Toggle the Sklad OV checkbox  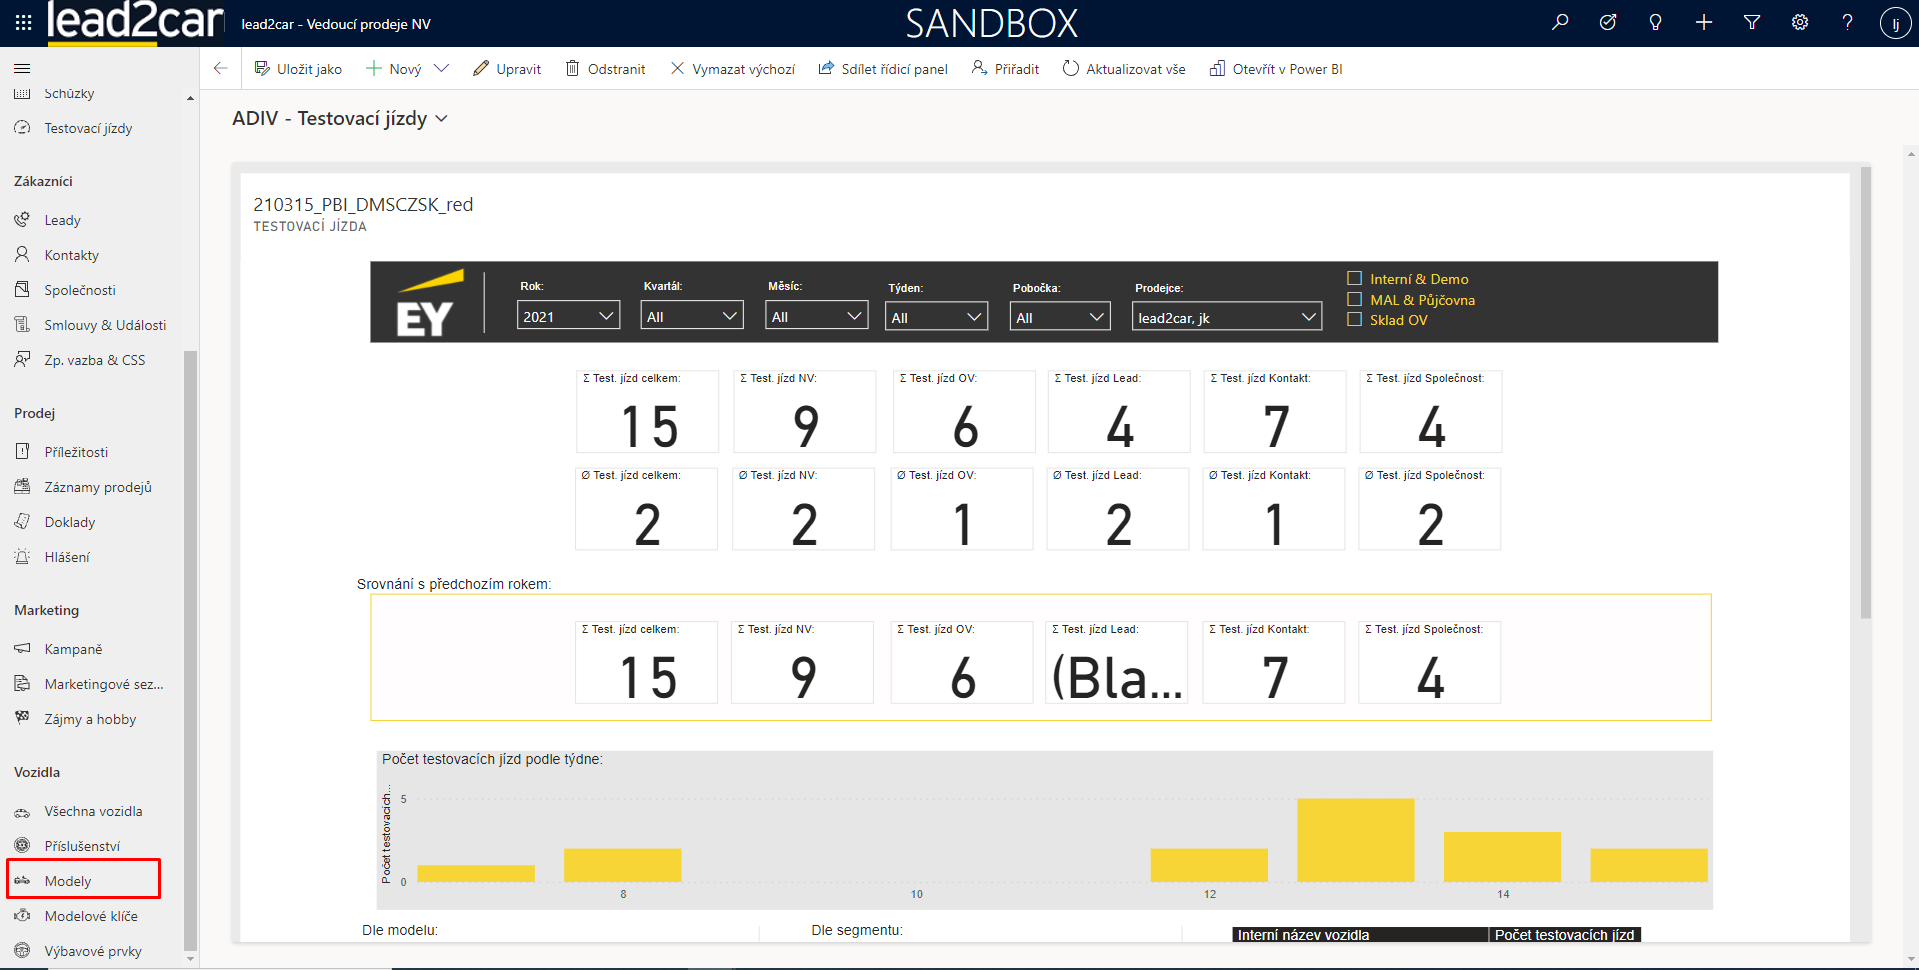point(1355,319)
